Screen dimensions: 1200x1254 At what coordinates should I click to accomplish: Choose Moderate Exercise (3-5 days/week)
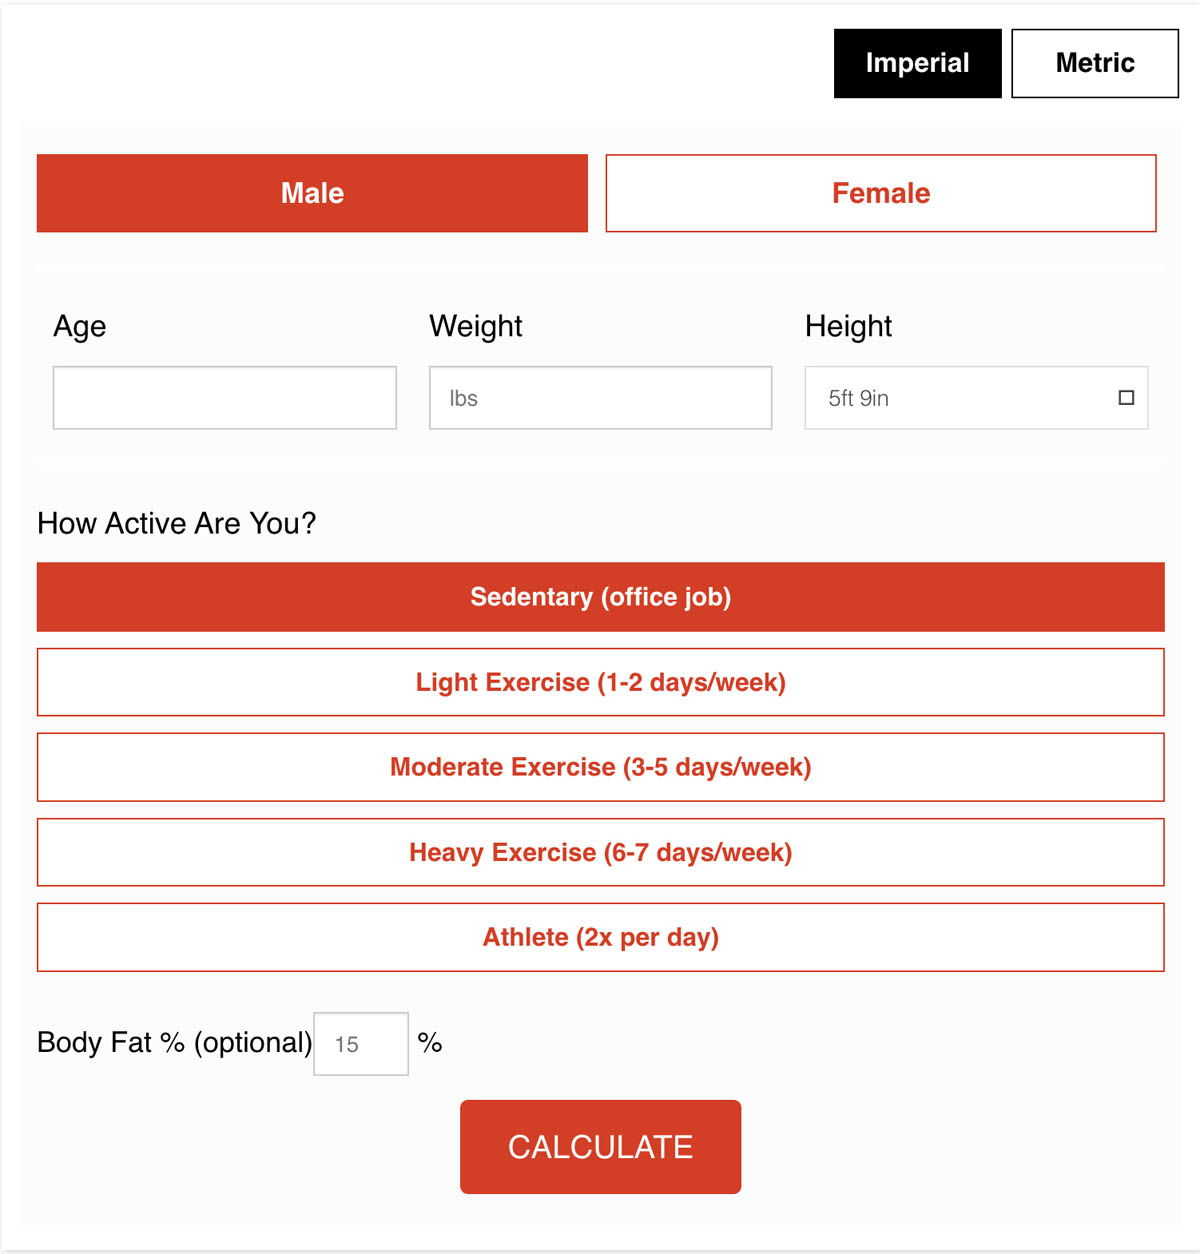tap(600, 767)
